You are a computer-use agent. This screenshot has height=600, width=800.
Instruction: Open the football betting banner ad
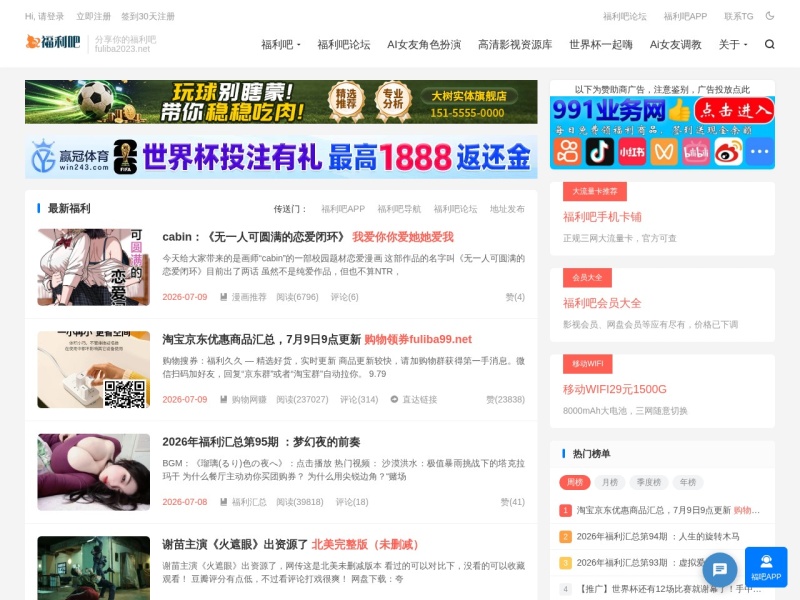point(281,102)
